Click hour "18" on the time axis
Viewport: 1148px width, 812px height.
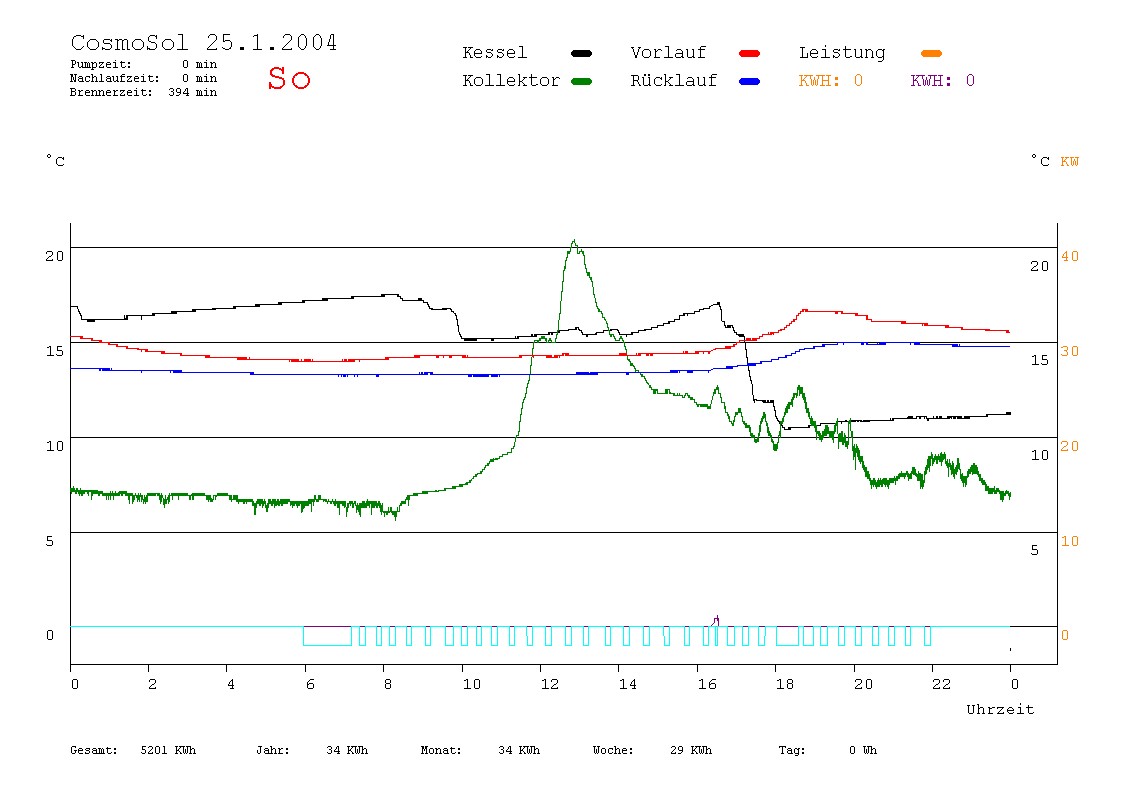(785, 684)
